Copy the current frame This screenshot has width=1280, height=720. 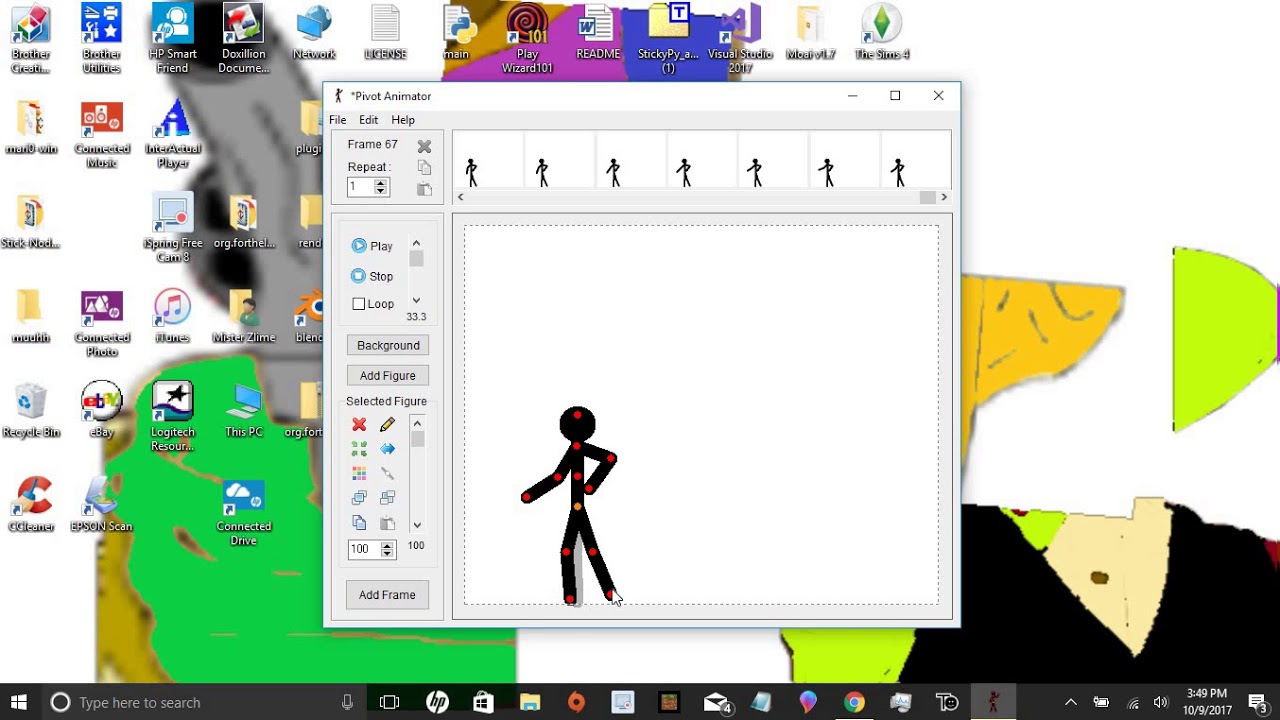pyautogui.click(x=424, y=167)
